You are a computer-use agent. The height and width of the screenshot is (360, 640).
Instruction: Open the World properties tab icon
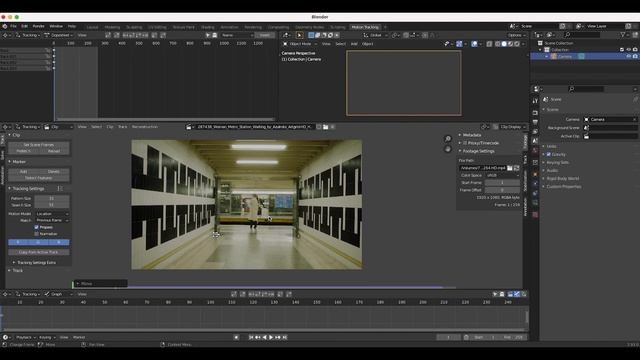tap(535, 150)
